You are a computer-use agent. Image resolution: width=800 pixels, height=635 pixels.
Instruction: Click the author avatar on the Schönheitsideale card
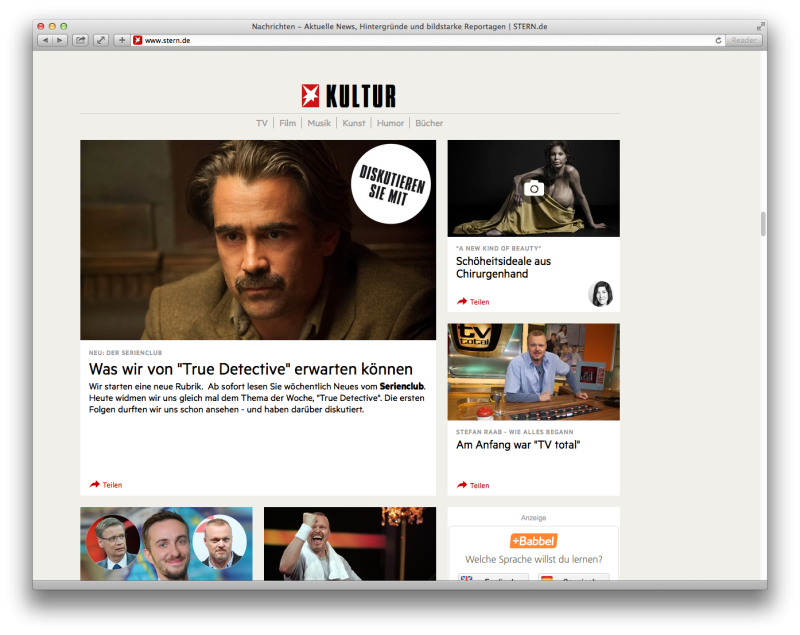coord(601,293)
